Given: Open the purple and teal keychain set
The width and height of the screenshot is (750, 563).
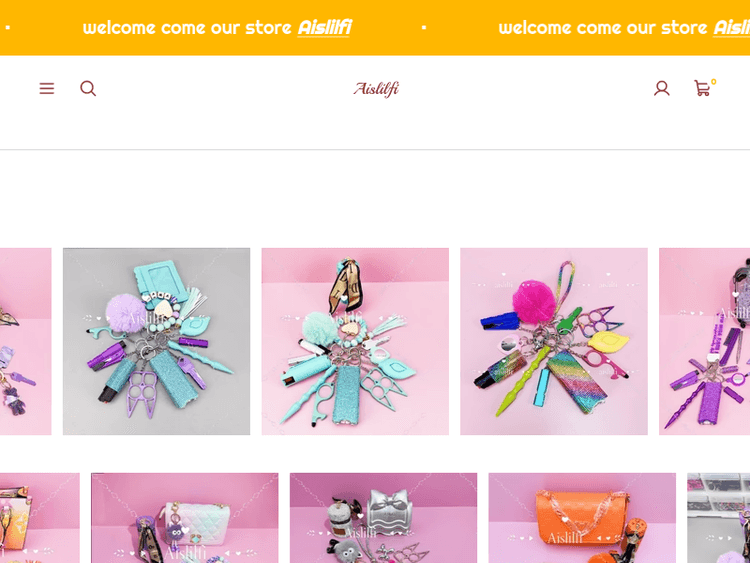Looking at the screenshot, I should point(156,341).
